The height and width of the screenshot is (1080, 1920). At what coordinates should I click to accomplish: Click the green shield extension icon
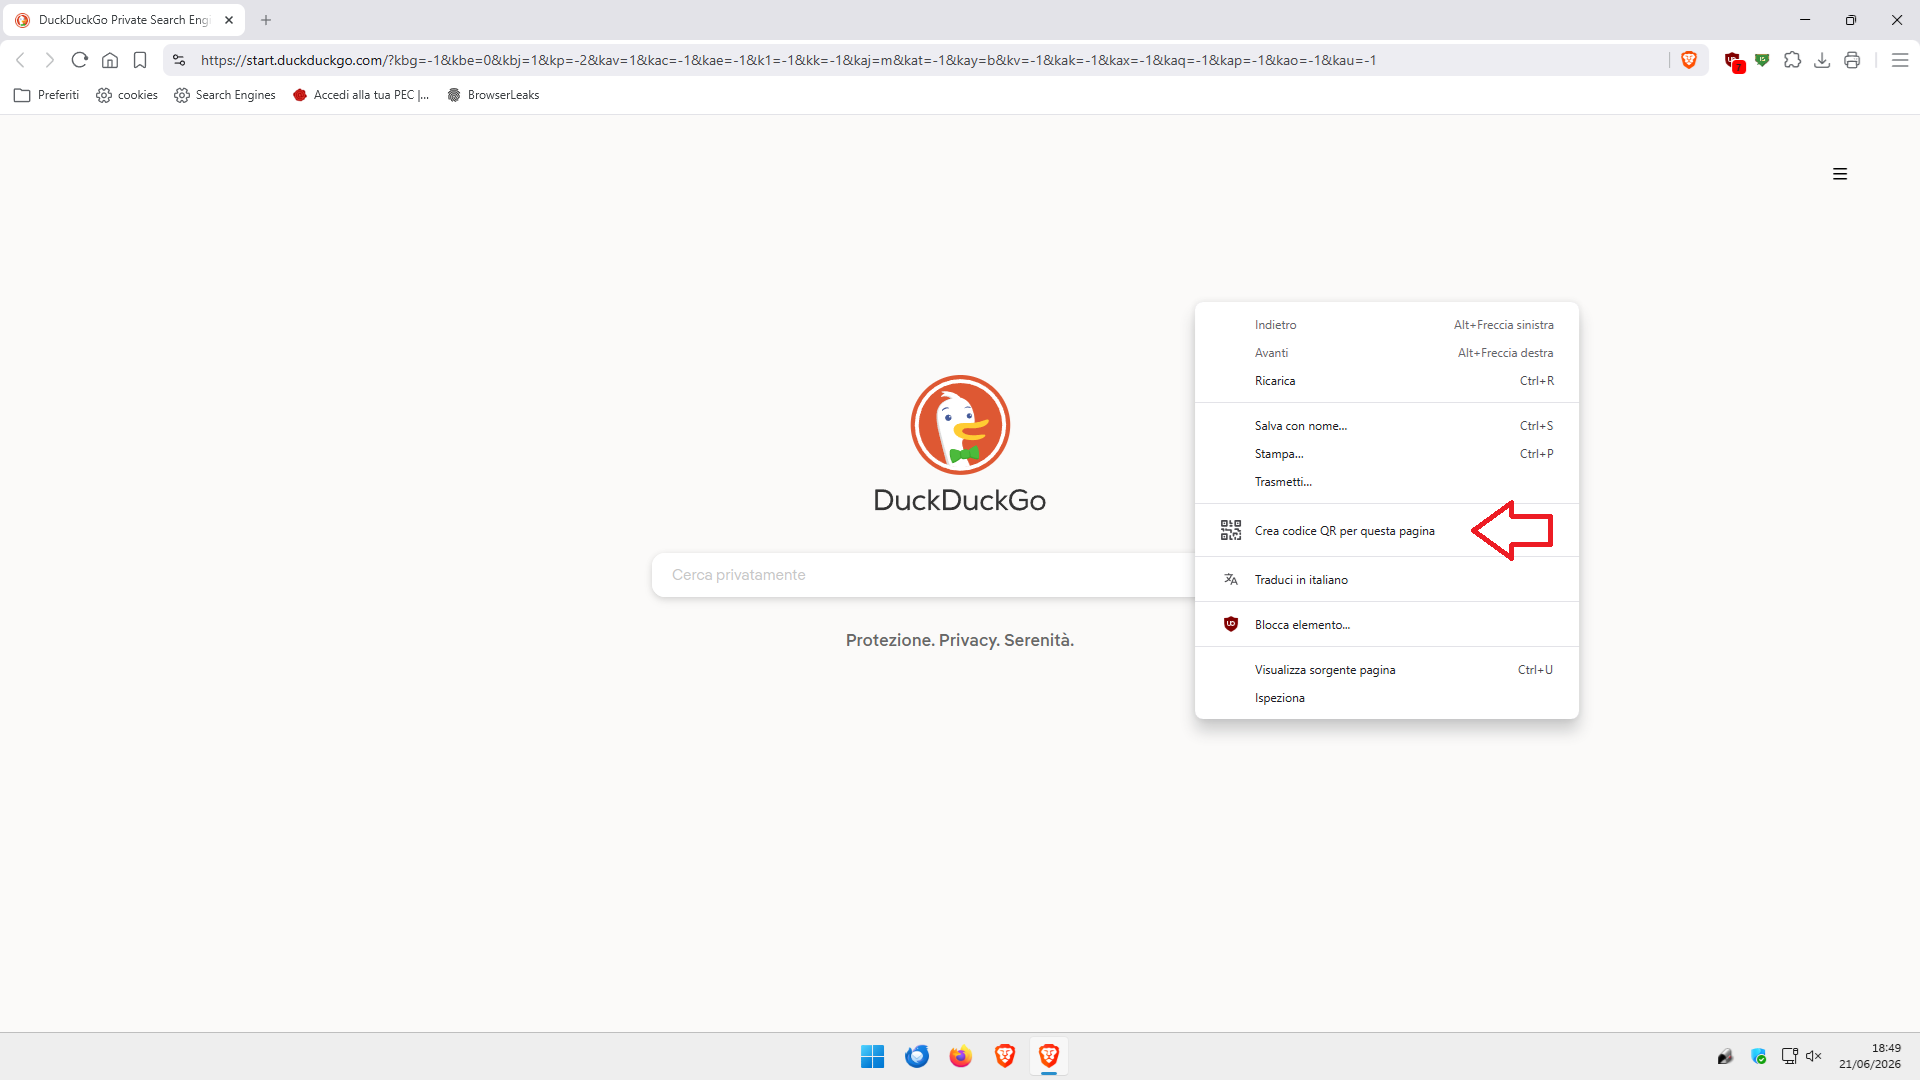1762,60
